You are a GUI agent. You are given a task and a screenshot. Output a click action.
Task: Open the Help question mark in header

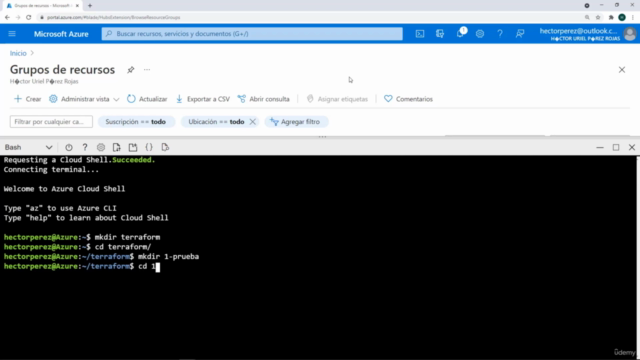click(500, 34)
